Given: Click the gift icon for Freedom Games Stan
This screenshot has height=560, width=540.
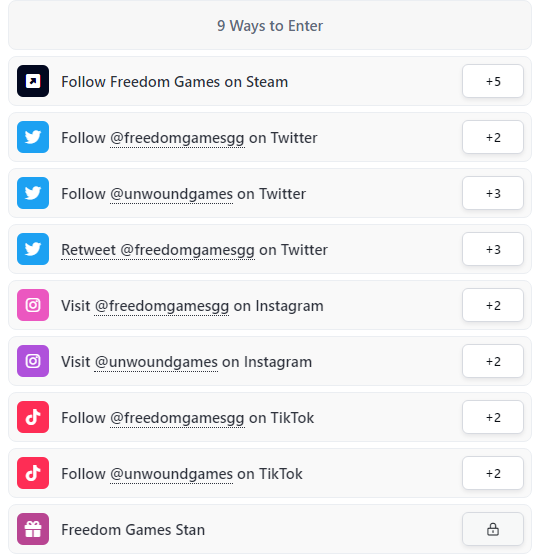Looking at the screenshot, I should coord(33,529).
